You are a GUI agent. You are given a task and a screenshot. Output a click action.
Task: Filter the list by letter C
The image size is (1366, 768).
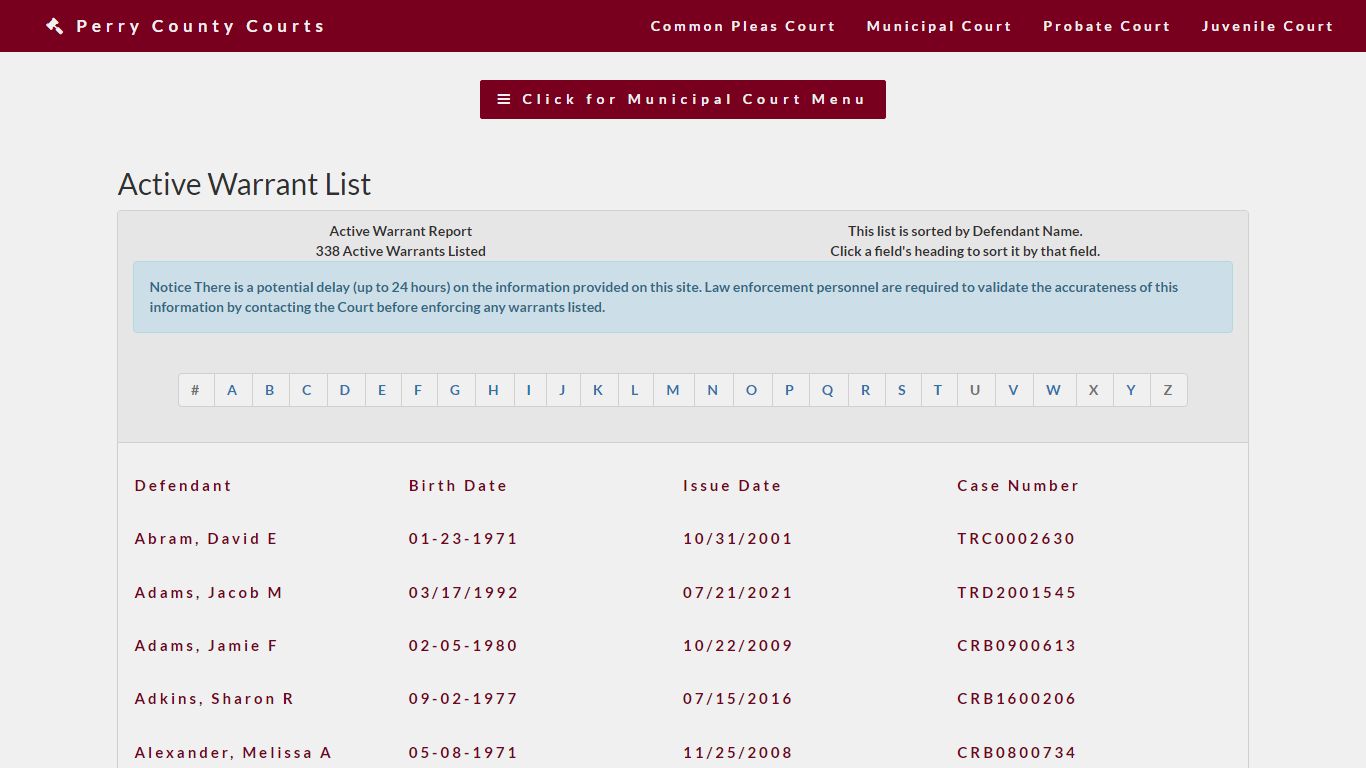tap(307, 390)
